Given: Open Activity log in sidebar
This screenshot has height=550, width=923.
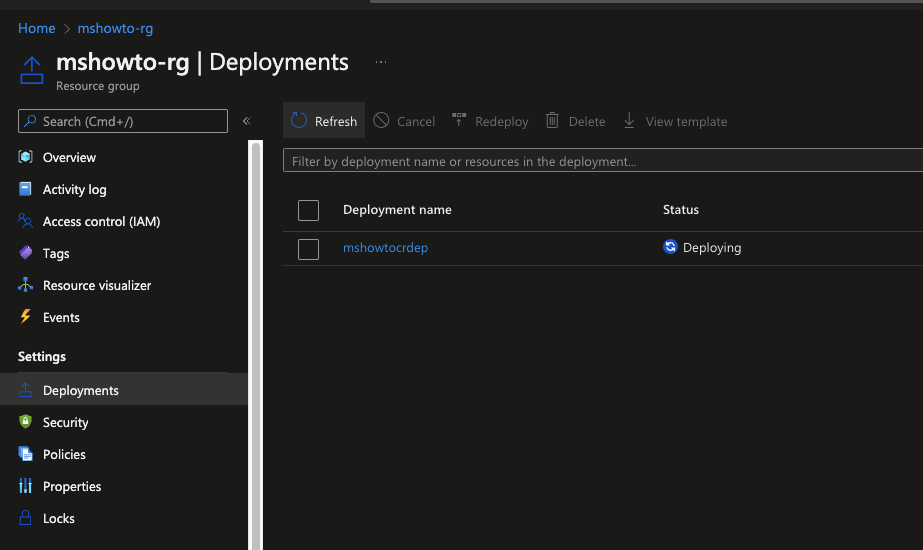Looking at the screenshot, I should click(75, 190).
